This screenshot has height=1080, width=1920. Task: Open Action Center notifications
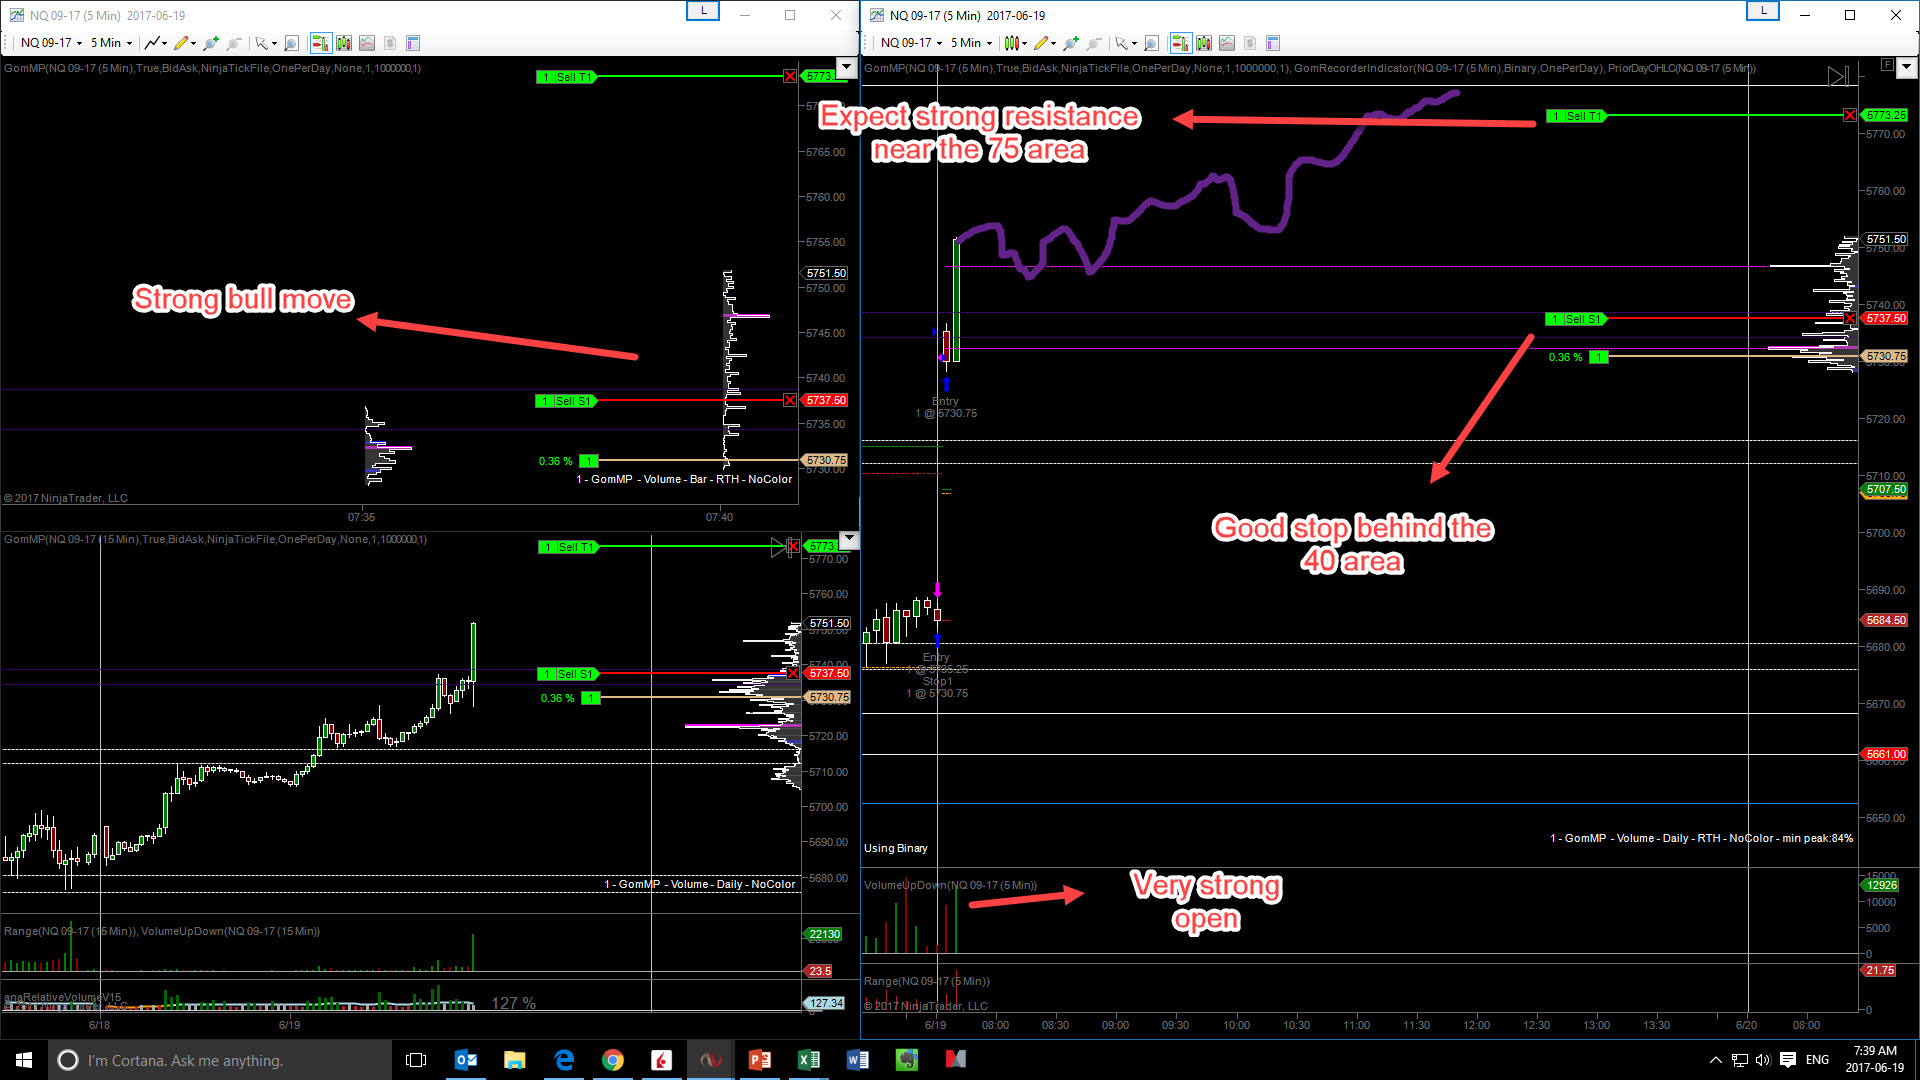click(1788, 1060)
